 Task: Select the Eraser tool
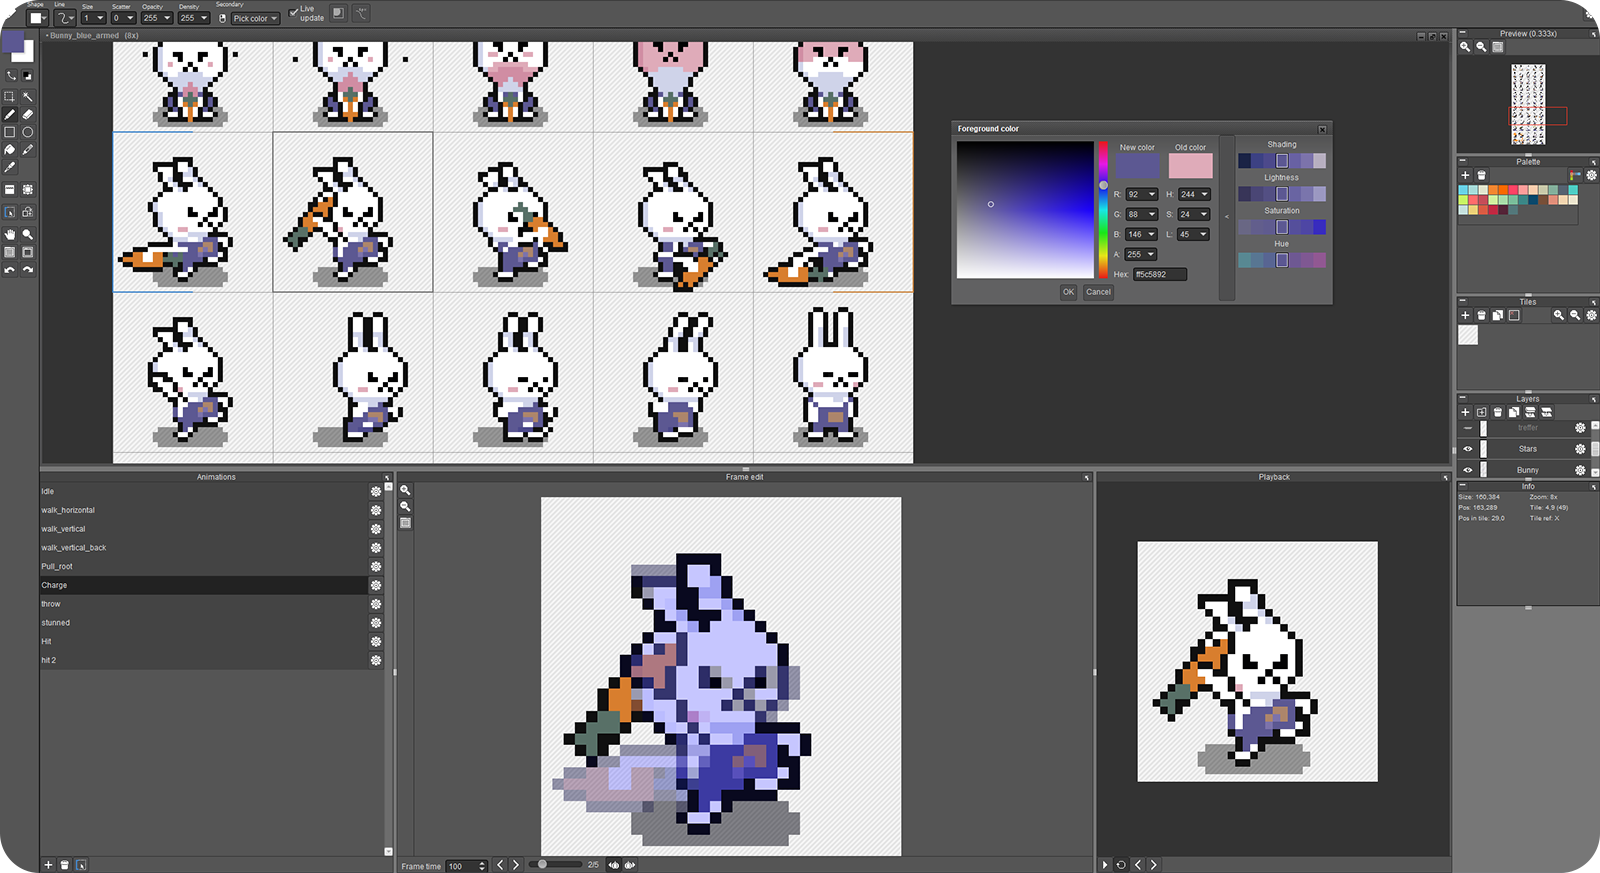pos(28,114)
